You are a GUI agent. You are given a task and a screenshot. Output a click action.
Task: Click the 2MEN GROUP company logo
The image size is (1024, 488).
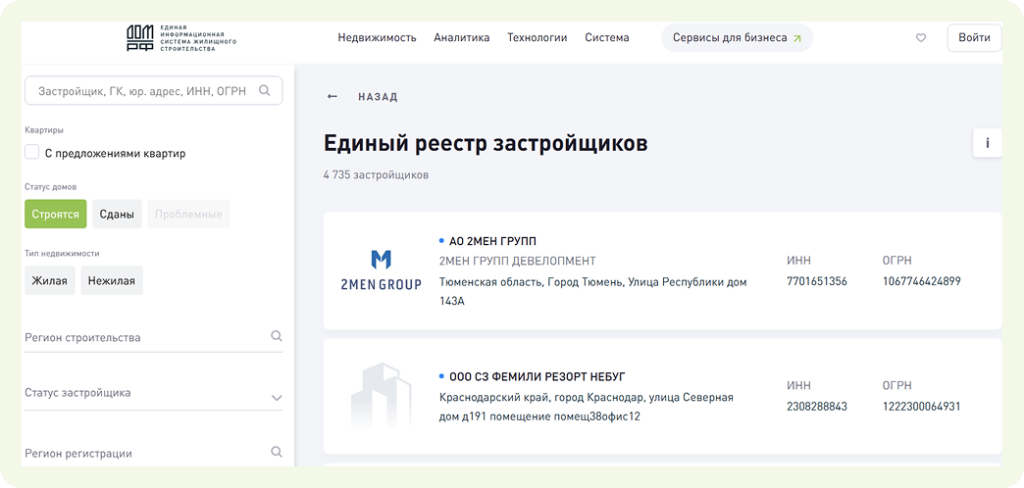pyautogui.click(x=381, y=270)
